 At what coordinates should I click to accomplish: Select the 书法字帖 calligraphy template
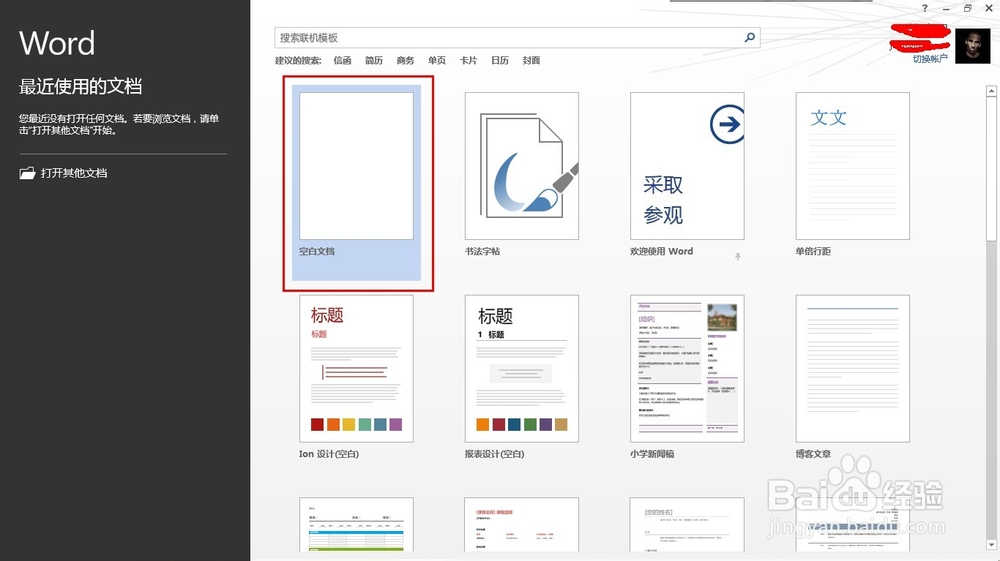tap(522, 175)
